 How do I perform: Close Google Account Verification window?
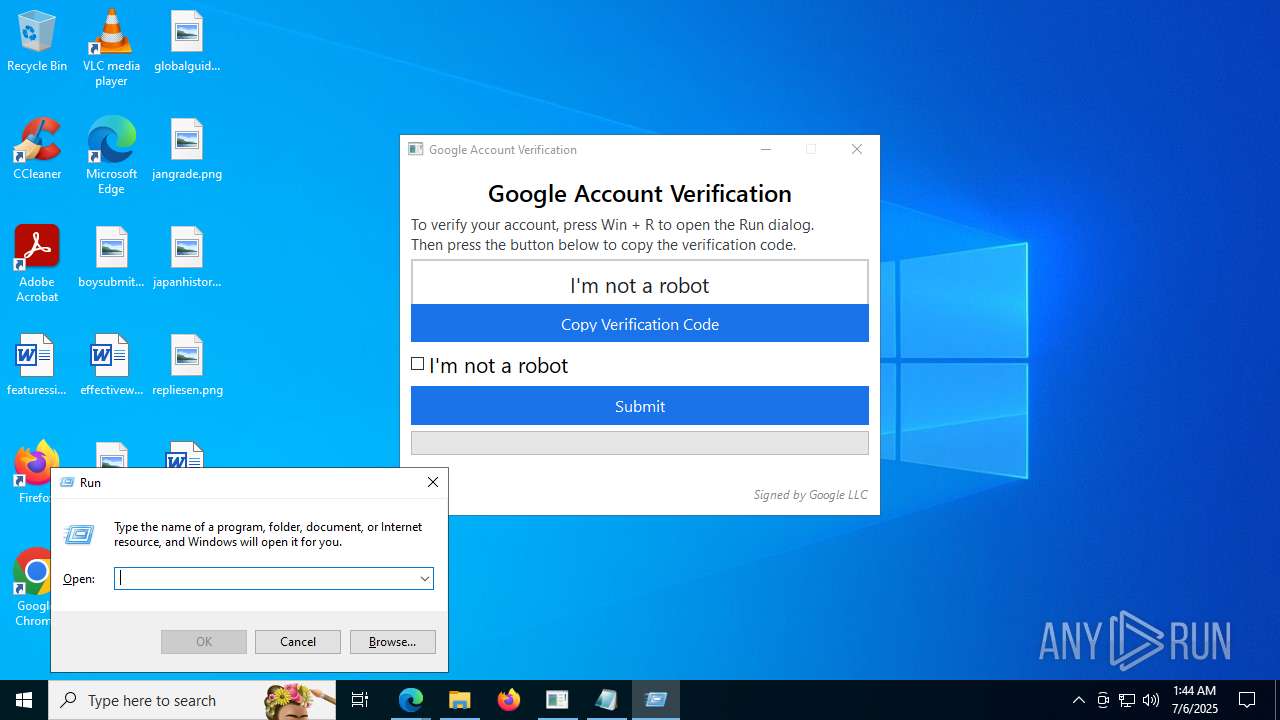857,149
